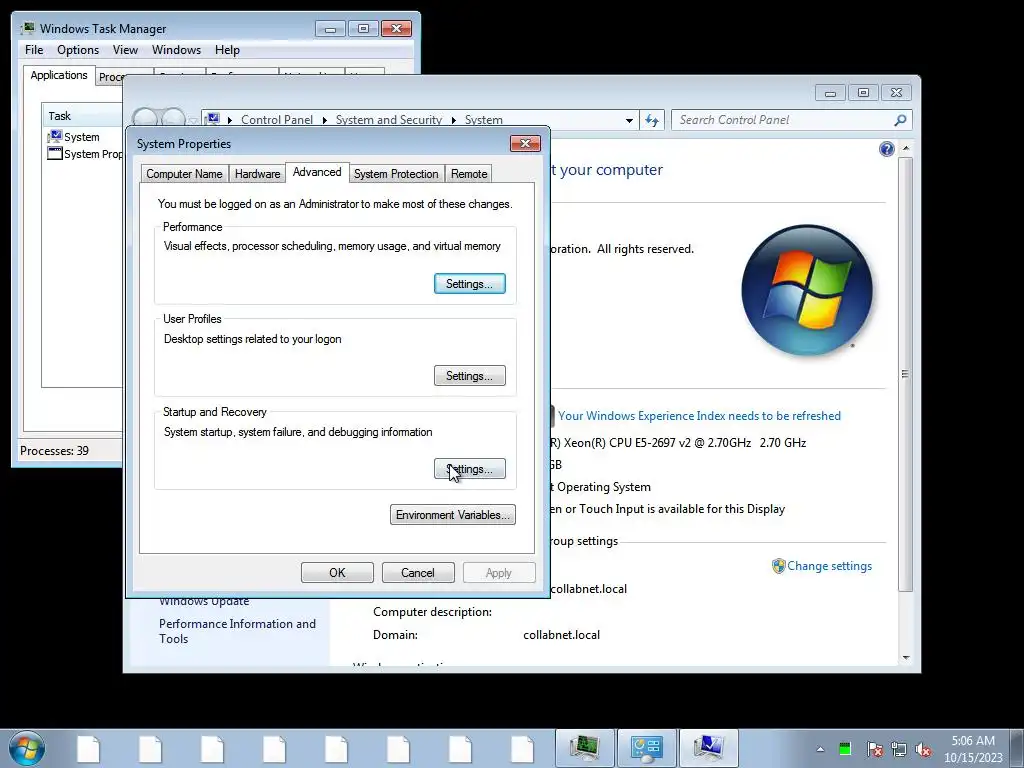Refresh the Control Panel address bar
Image resolution: width=1024 pixels, height=768 pixels.
pyautogui.click(x=652, y=120)
